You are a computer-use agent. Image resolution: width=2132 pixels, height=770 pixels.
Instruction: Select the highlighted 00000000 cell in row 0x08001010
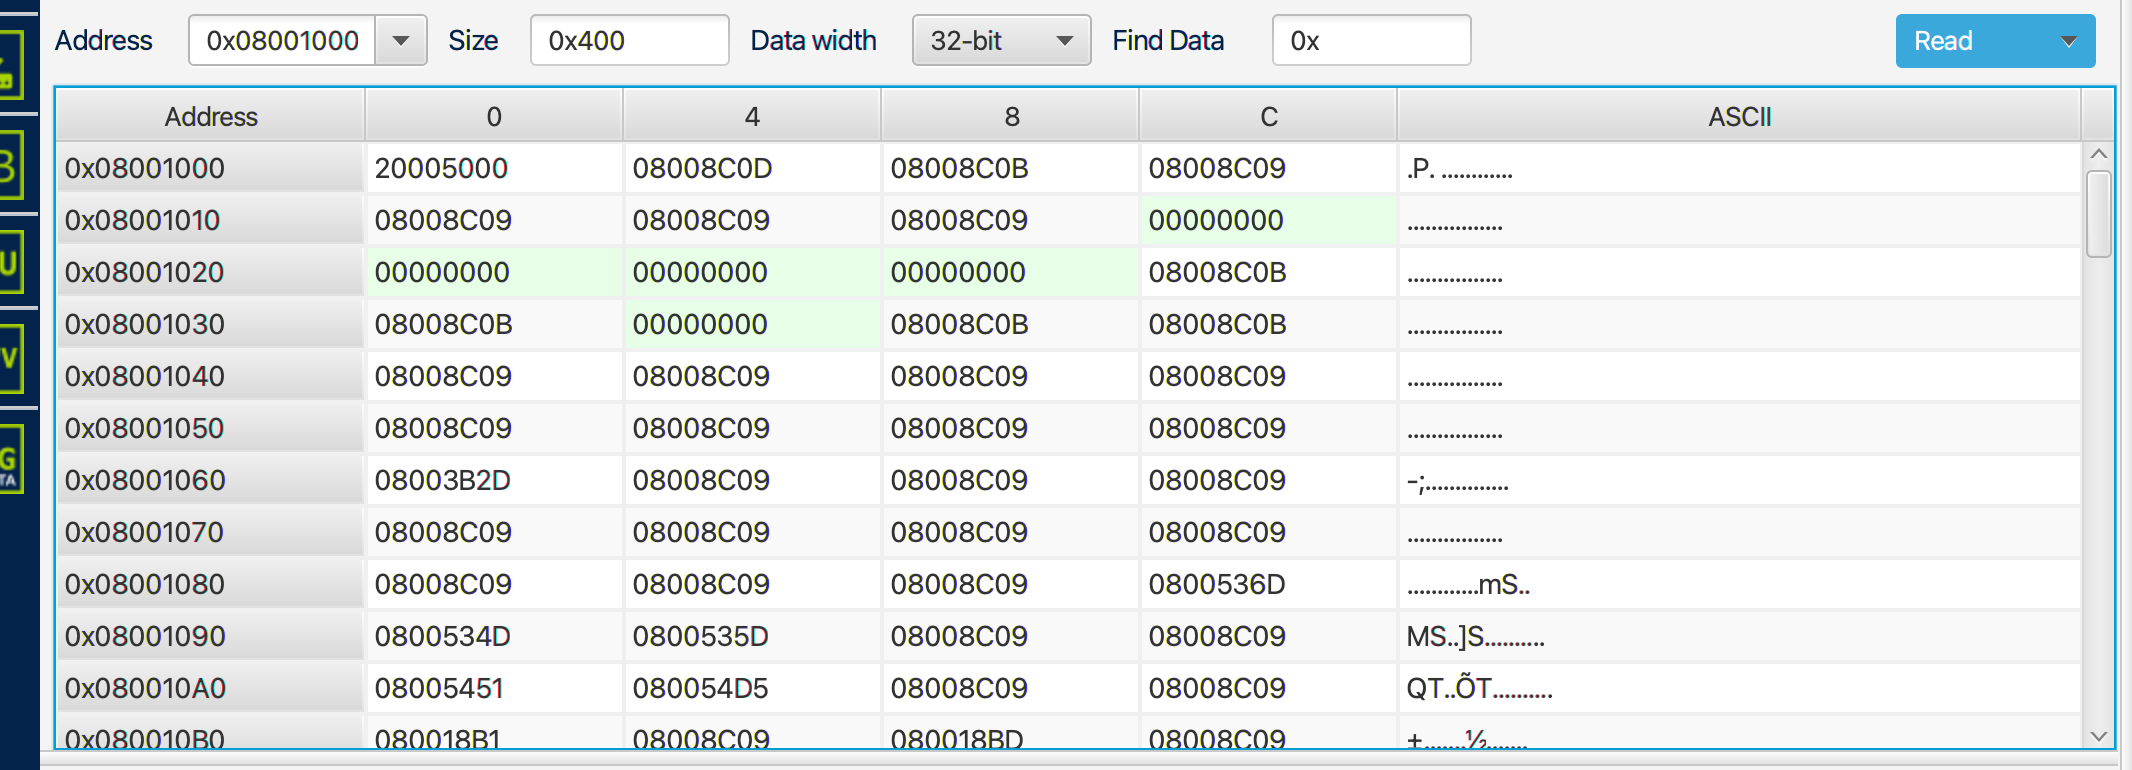pos(1215,220)
